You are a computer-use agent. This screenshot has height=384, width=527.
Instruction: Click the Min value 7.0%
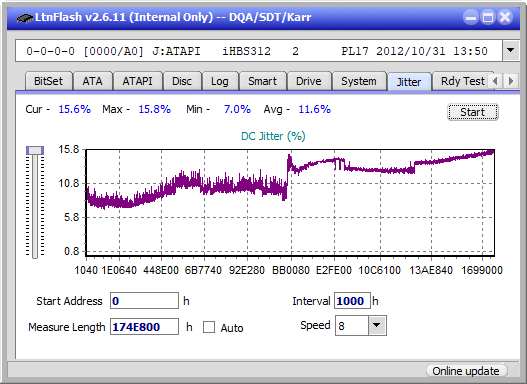point(237,109)
